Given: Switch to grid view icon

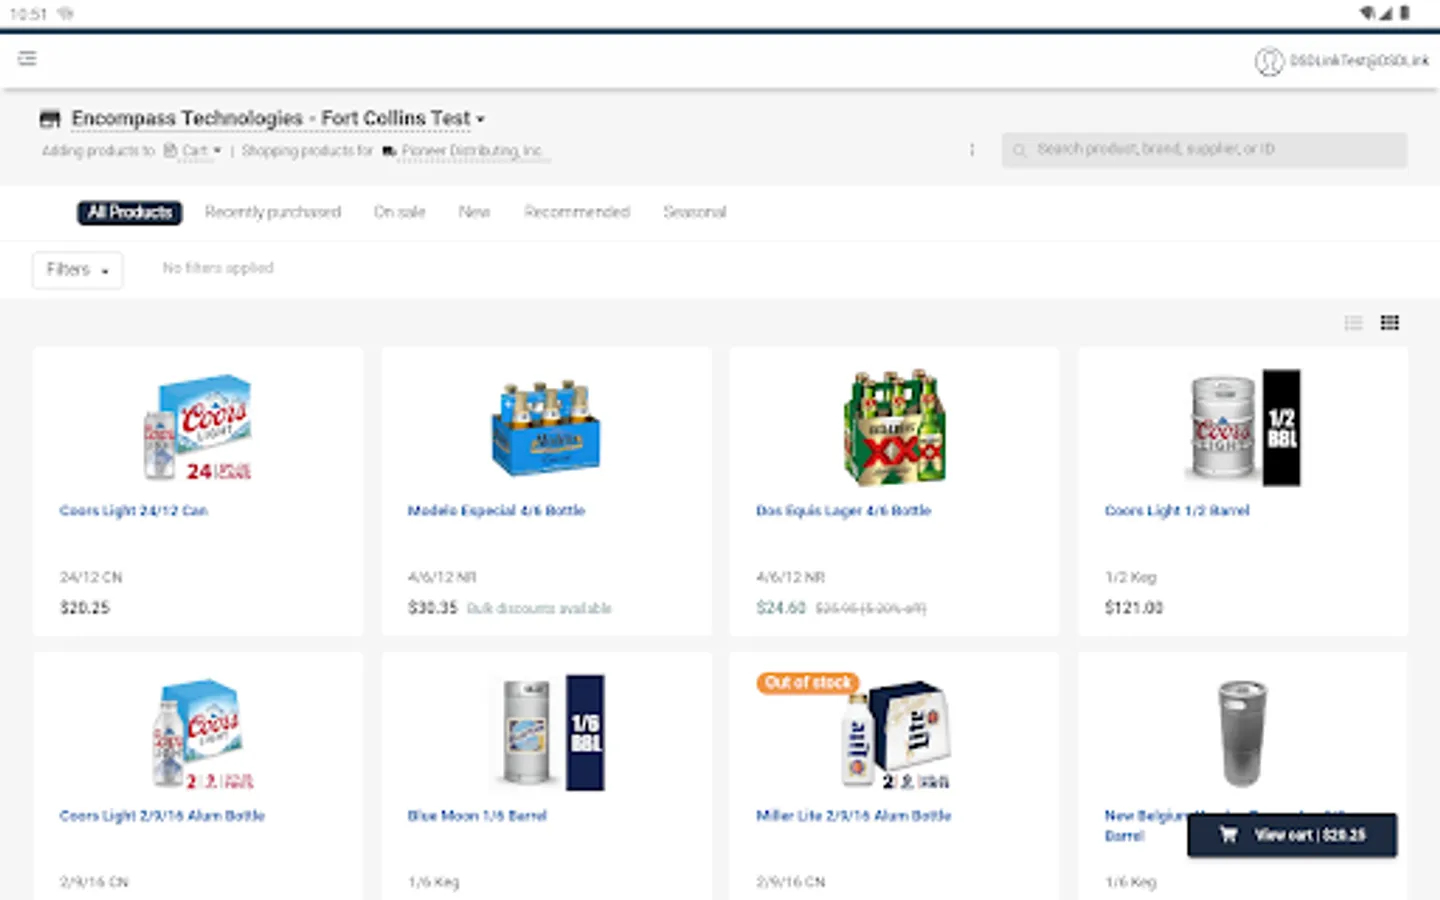Looking at the screenshot, I should tap(1389, 323).
